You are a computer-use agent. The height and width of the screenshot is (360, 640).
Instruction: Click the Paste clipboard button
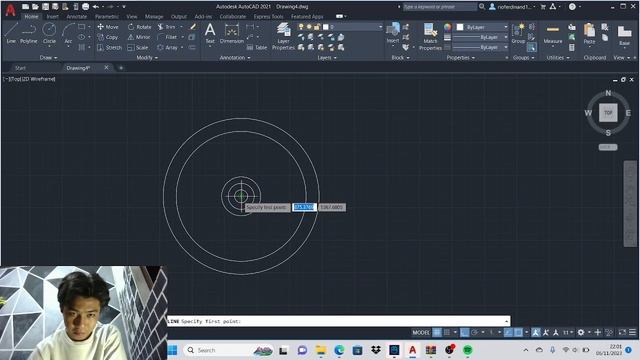click(589, 33)
